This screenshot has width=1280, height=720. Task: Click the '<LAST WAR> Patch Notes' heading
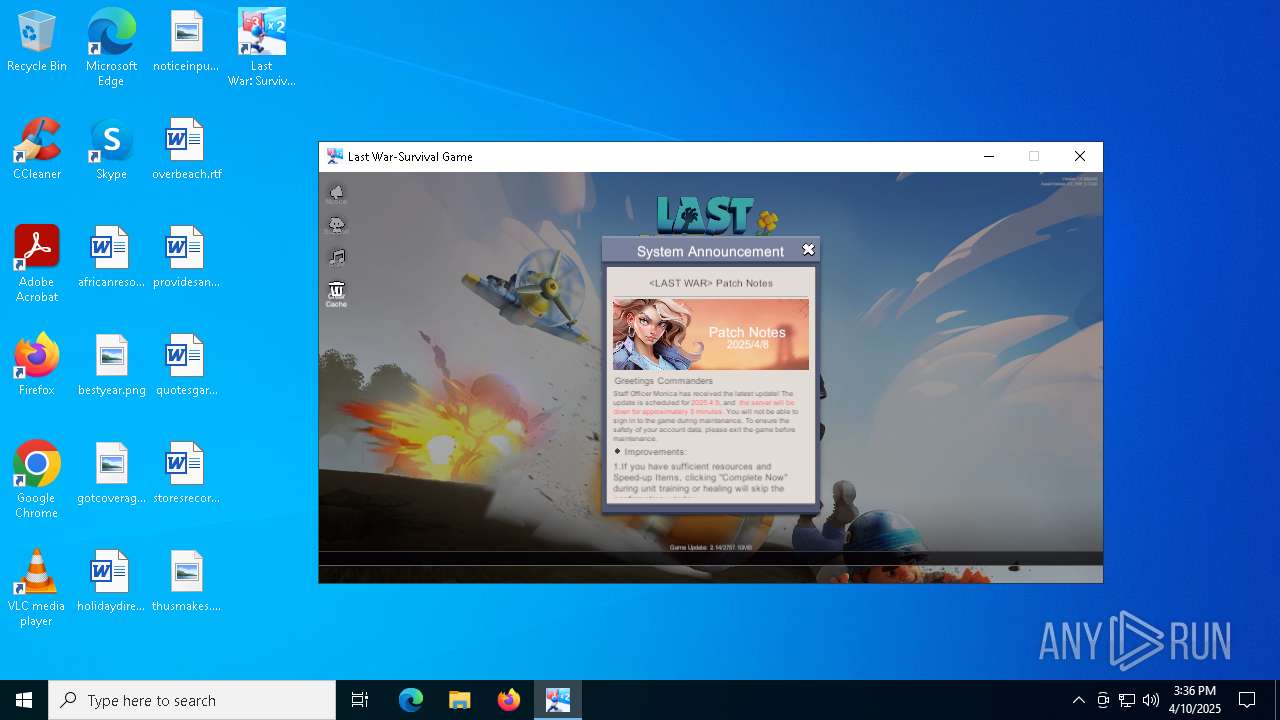point(711,283)
